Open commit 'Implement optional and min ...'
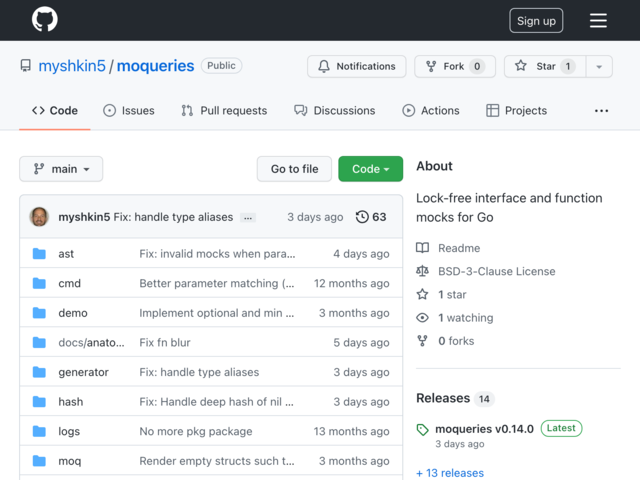Screen dimensions: 640x480 pyautogui.click(x=216, y=313)
